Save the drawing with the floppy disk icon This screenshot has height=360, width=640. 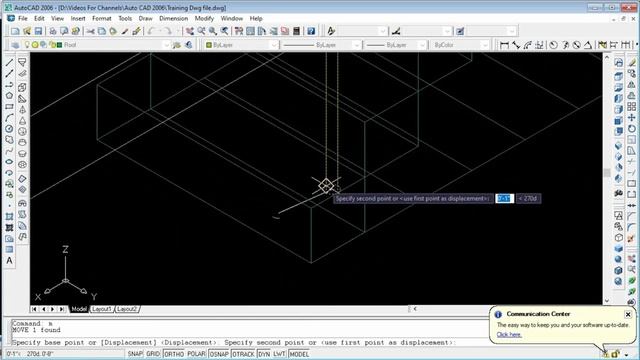(x=38, y=31)
